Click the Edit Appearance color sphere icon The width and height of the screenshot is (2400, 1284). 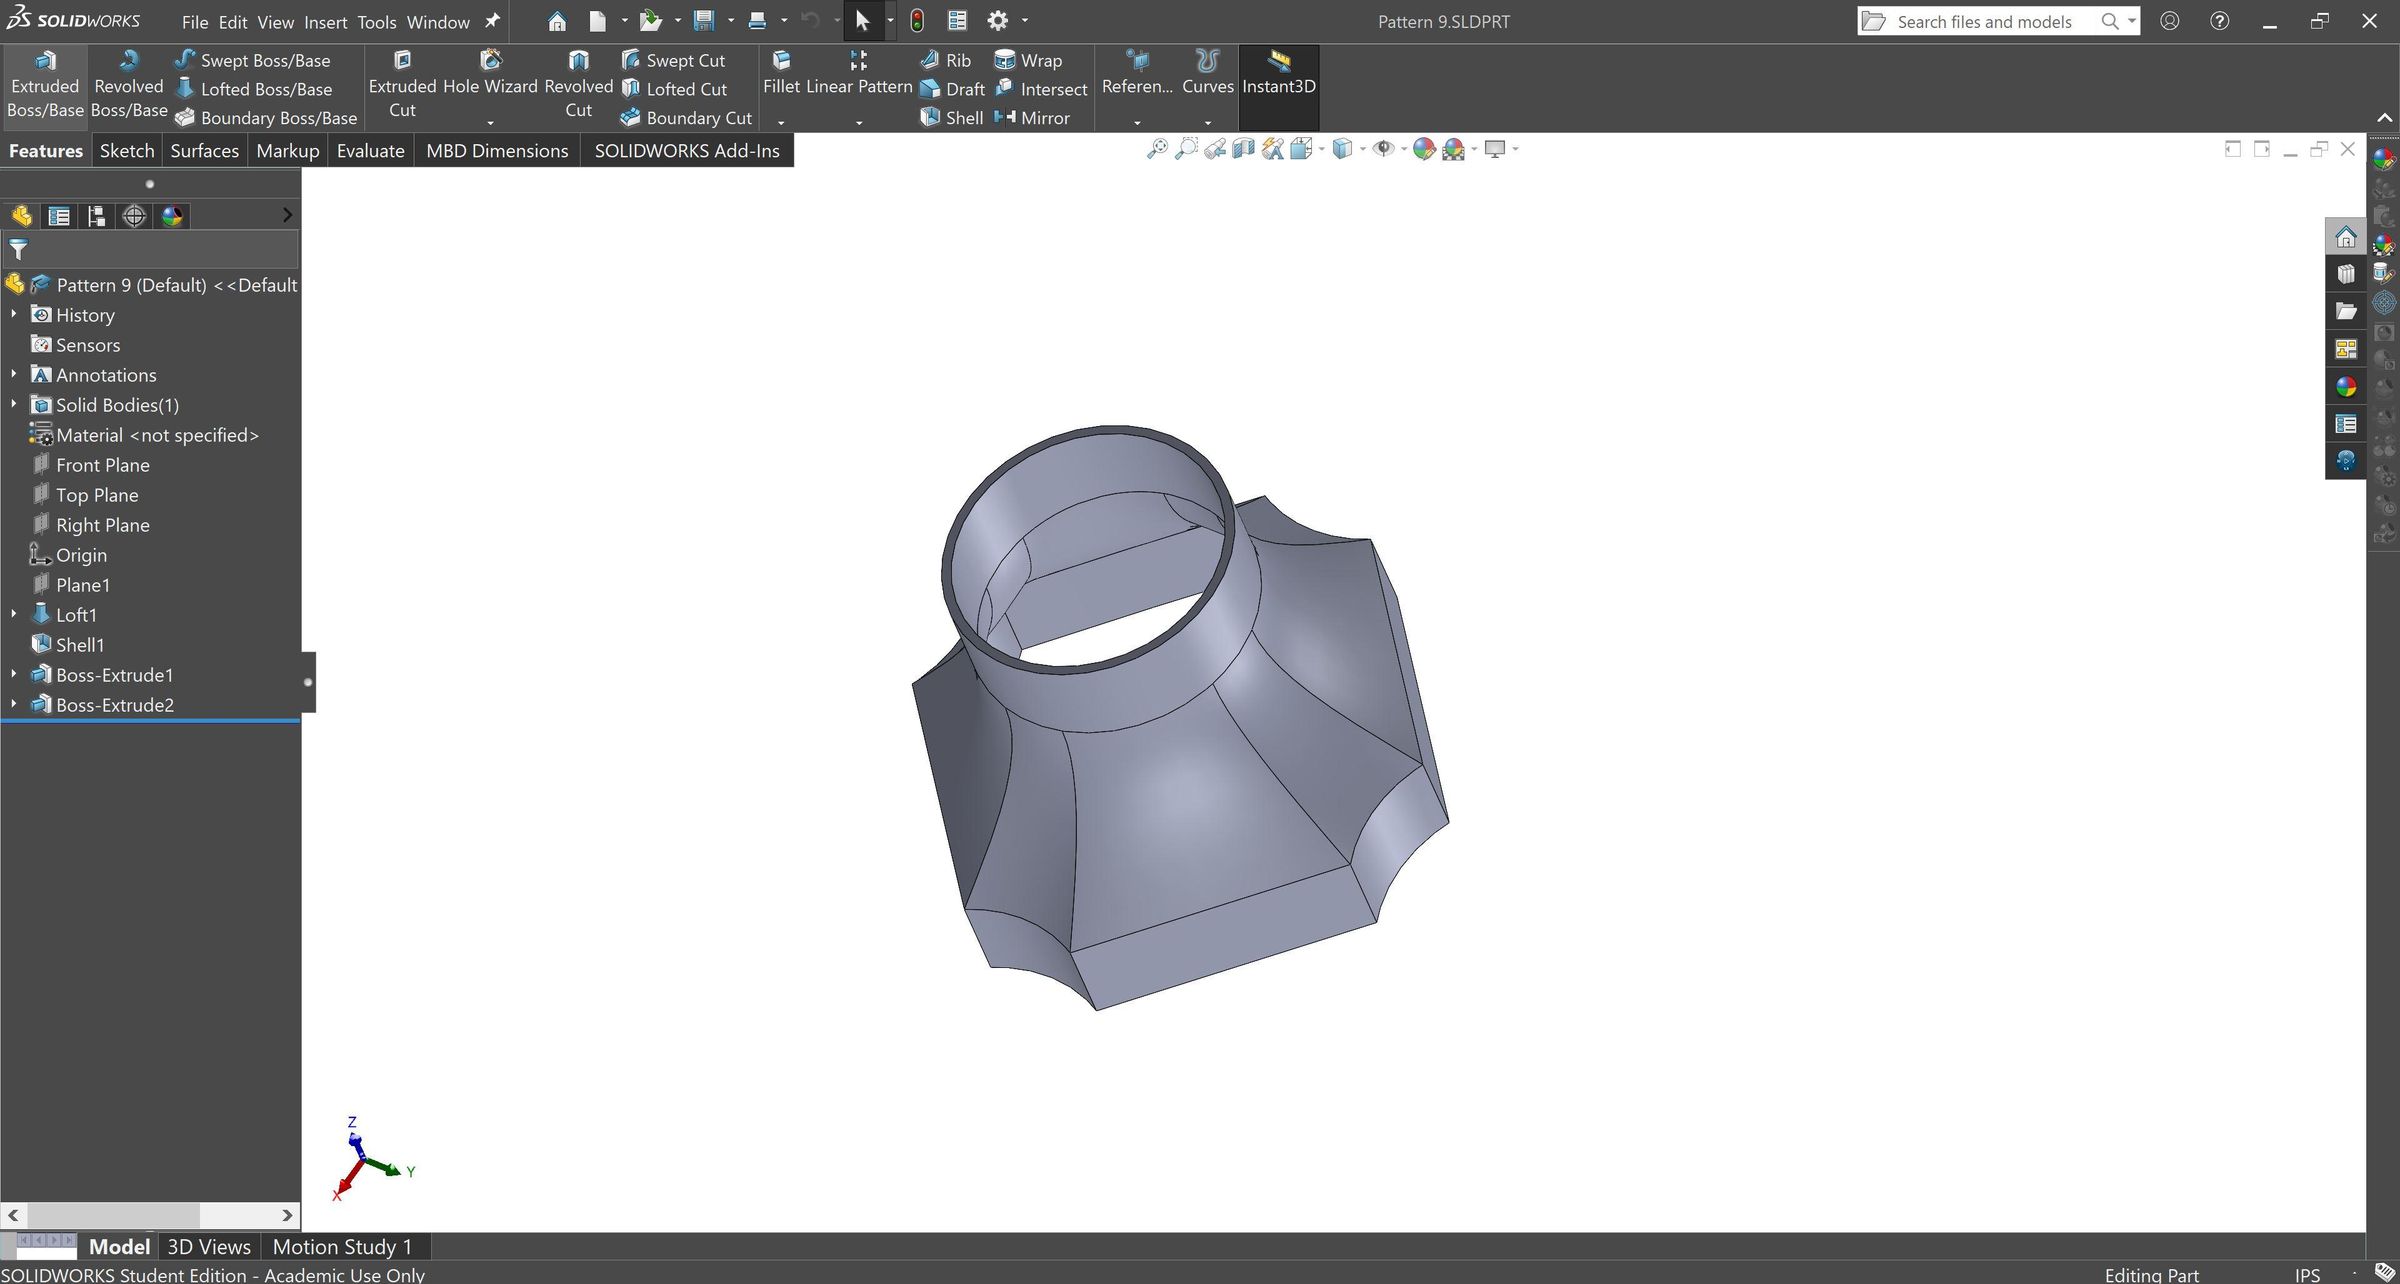(x=1424, y=148)
